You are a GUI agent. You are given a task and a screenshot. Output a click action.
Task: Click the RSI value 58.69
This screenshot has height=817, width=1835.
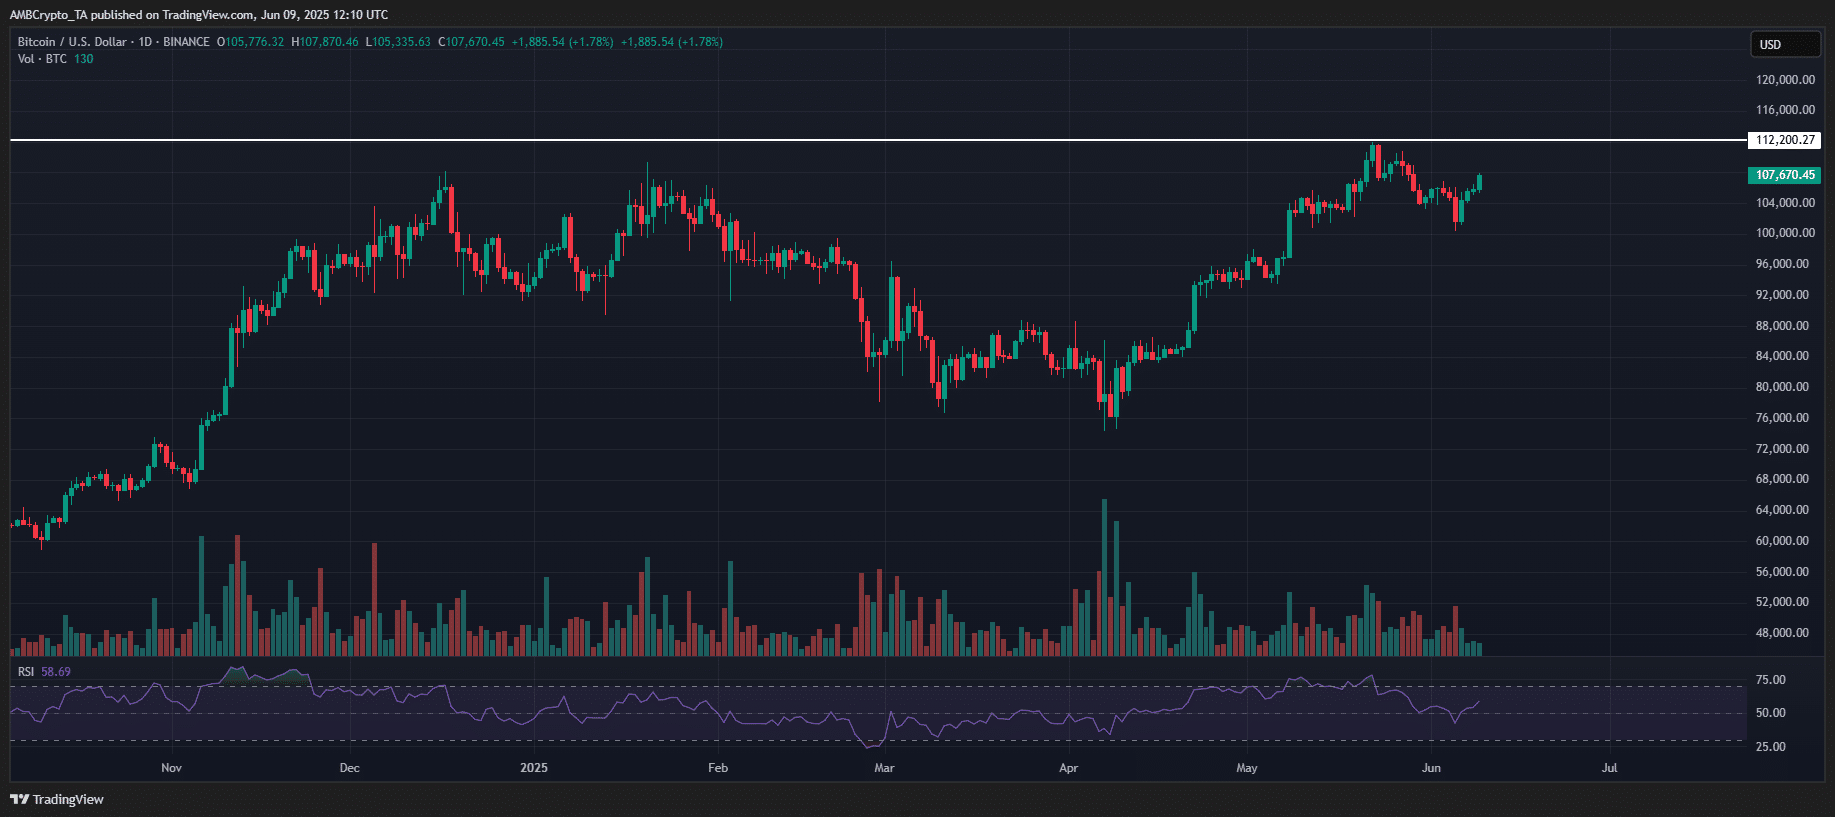(56, 672)
